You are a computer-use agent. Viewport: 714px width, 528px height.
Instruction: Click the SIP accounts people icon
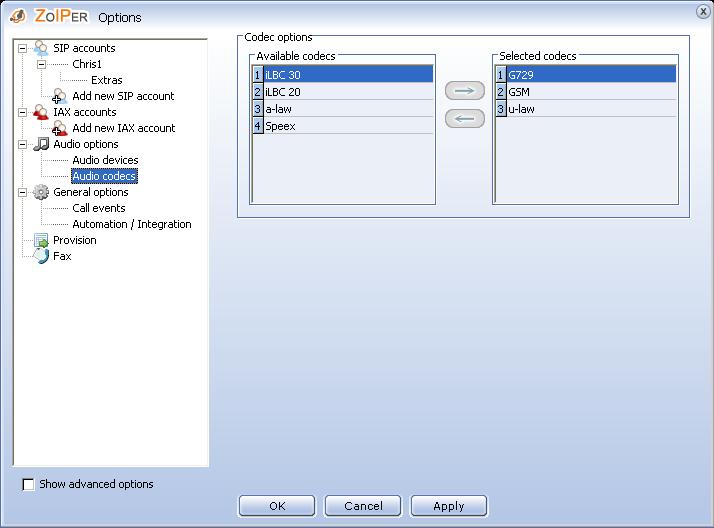coord(41,48)
